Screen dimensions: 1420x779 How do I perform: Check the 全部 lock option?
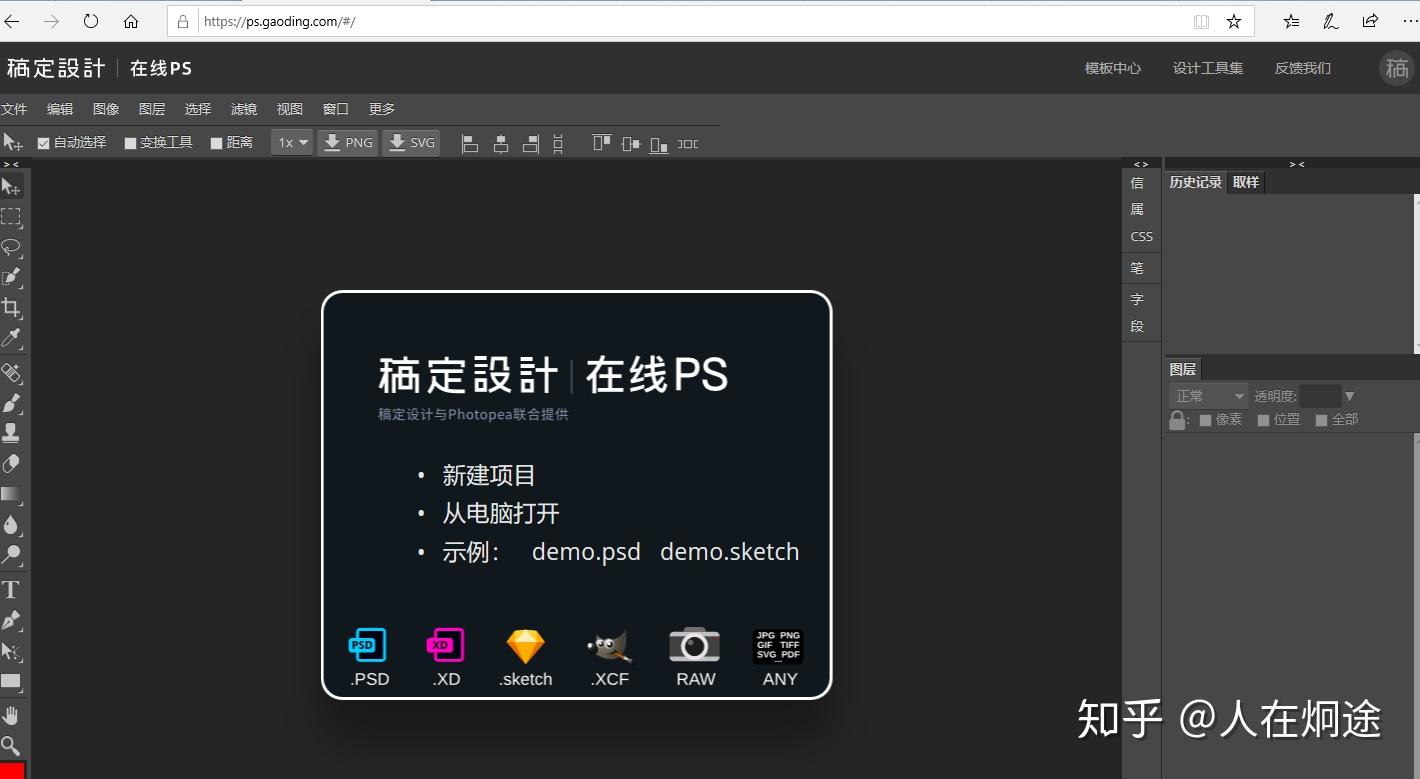click(x=1321, y=420)
